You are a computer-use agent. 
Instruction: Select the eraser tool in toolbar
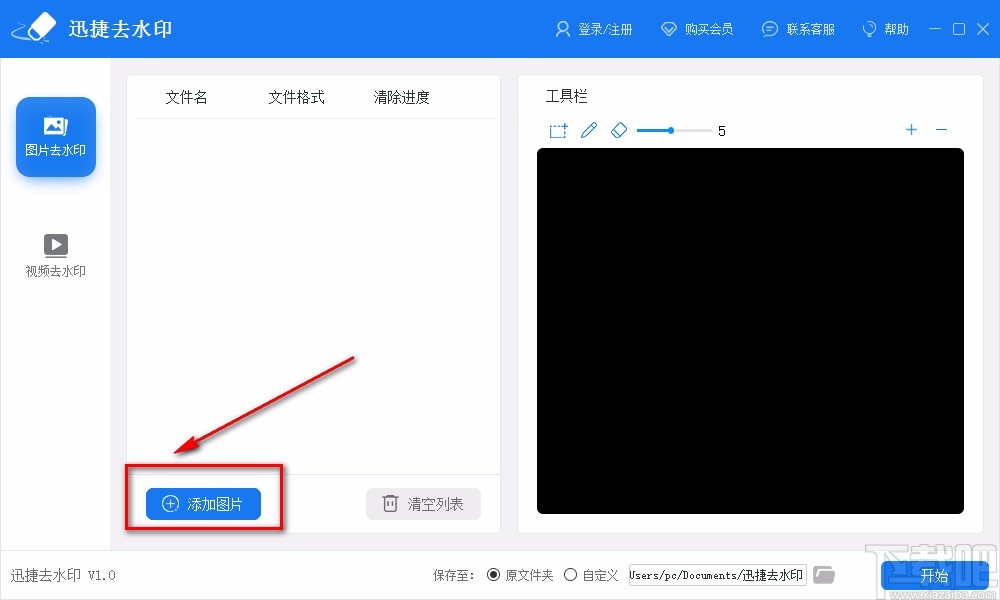(619, 130)
